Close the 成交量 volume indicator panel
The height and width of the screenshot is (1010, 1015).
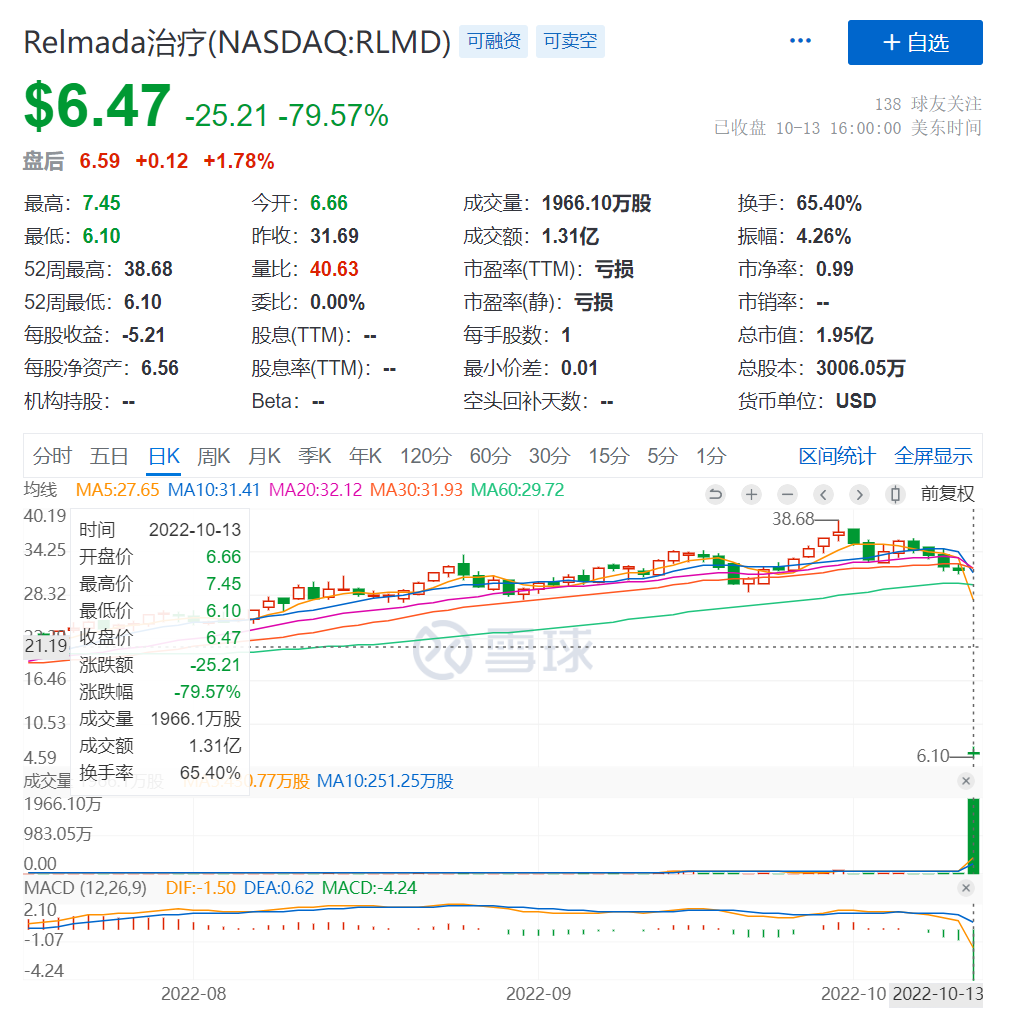(966, 781)
